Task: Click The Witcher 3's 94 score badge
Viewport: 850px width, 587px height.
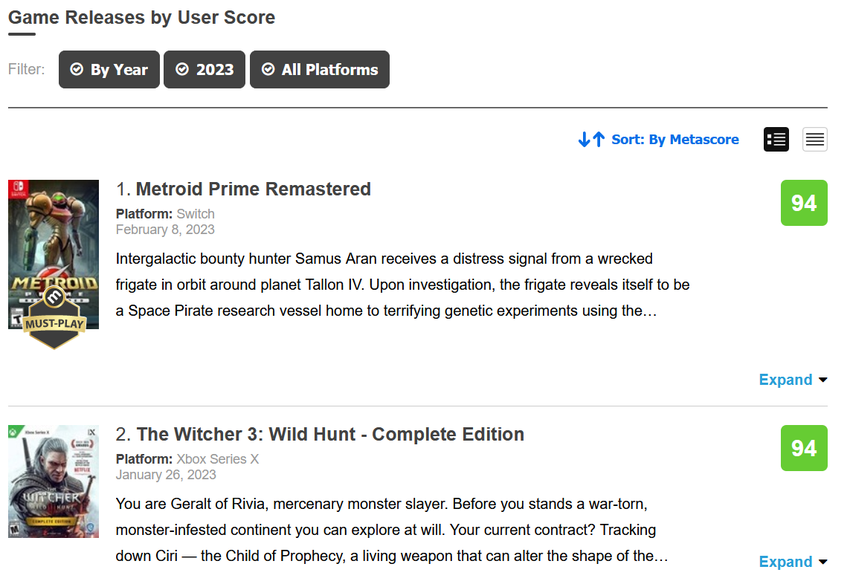Action: 804,448
